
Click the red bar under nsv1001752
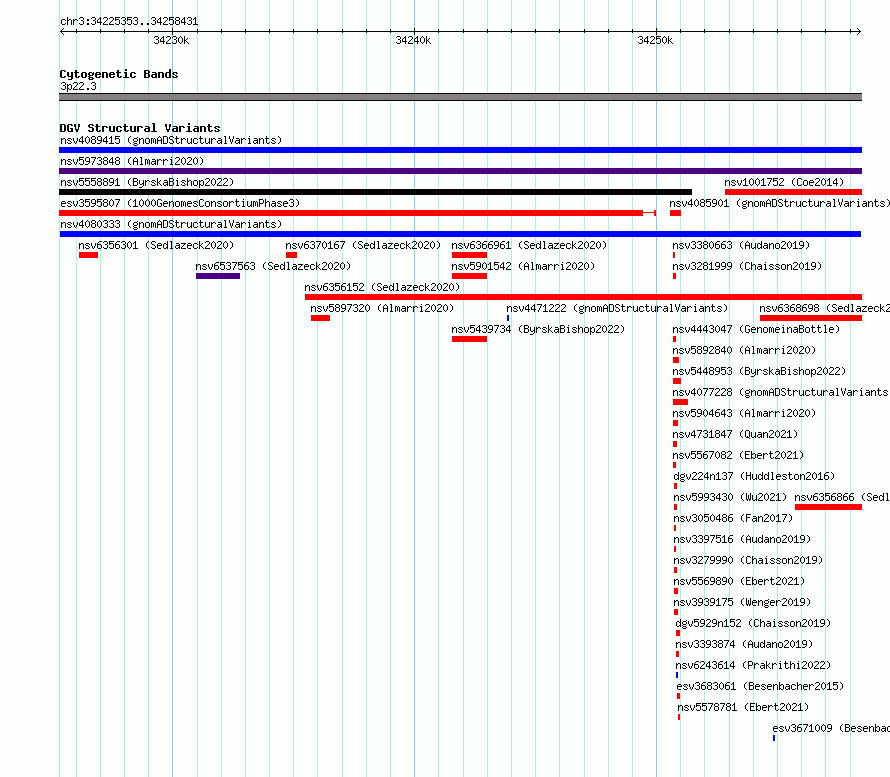point(794,192)
